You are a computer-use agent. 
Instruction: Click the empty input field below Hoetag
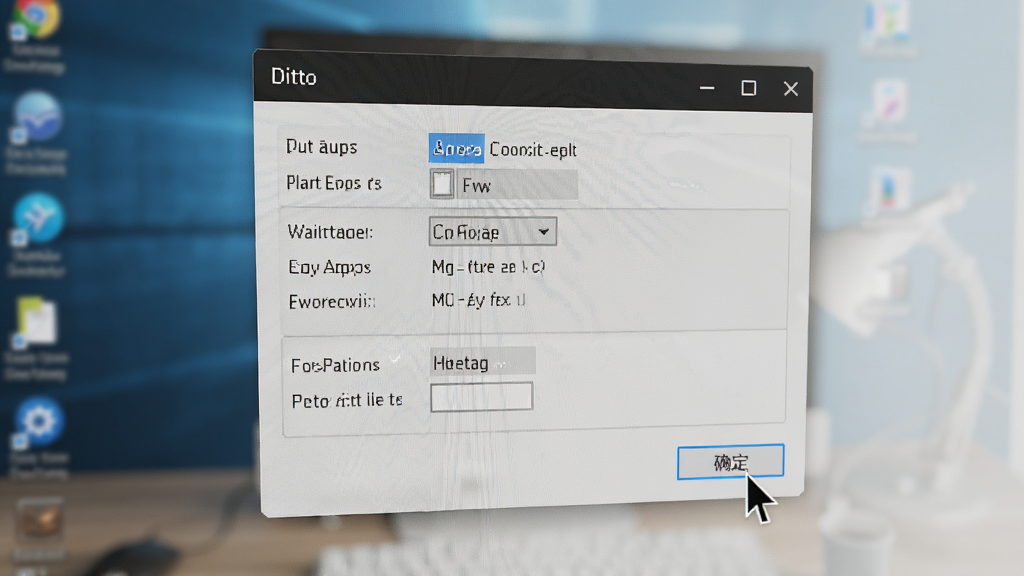[x=481, y=396]
